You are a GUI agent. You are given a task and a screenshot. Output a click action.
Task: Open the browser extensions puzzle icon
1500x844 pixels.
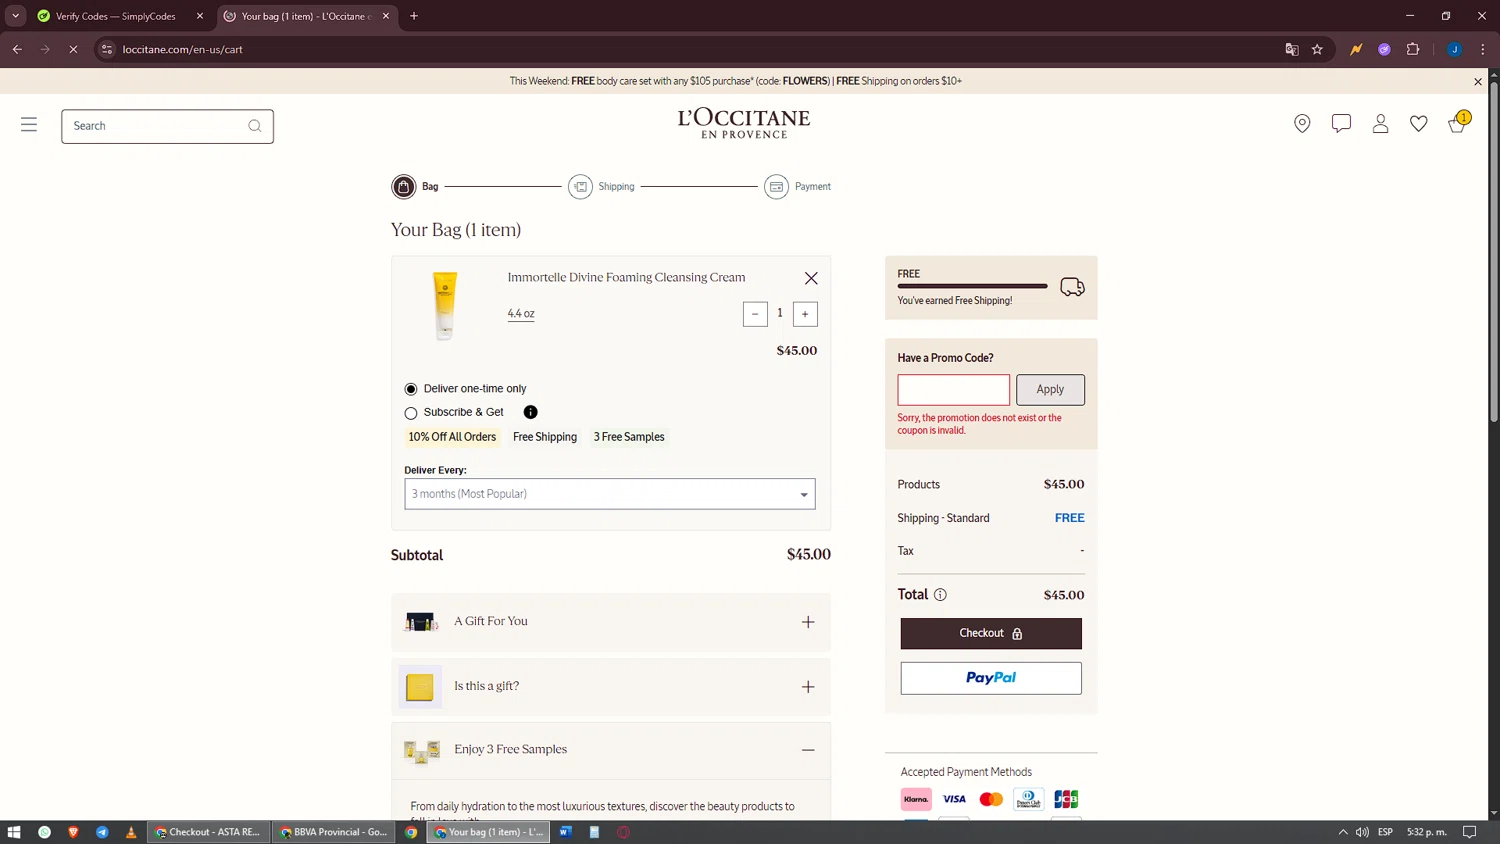click(1413, 49)
